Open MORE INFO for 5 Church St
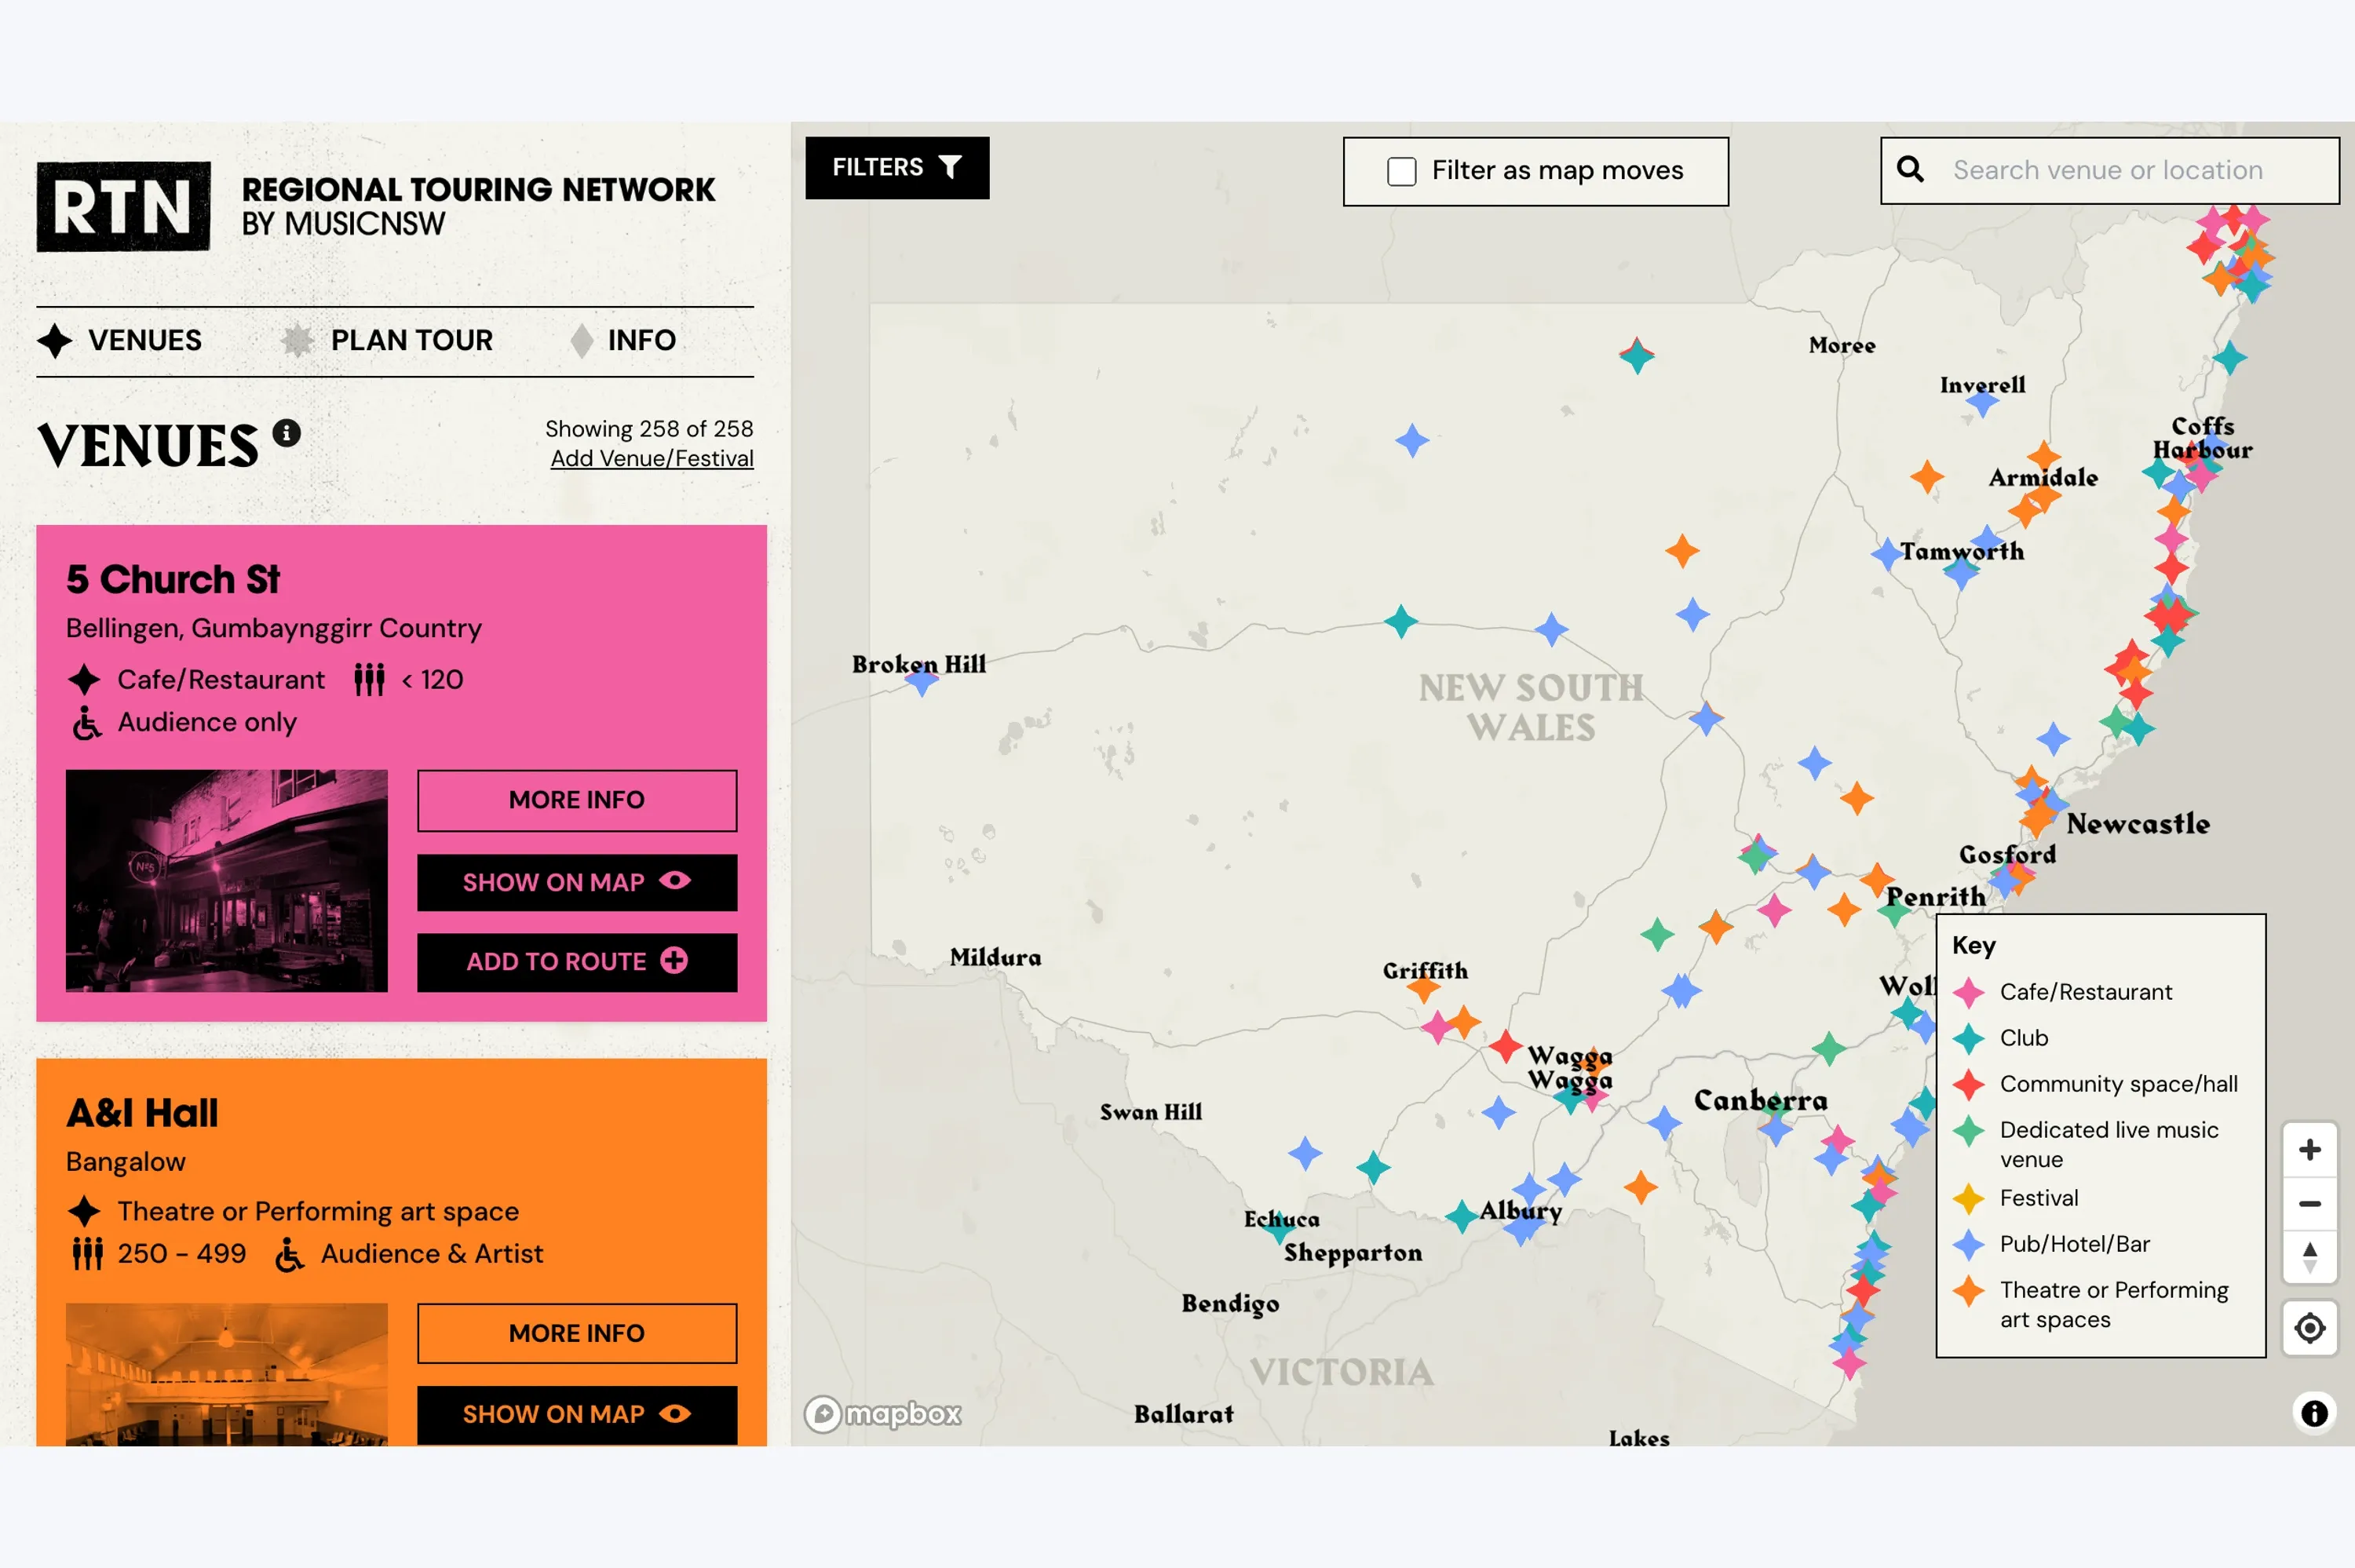2355x1568 pixels. (577, 801)
